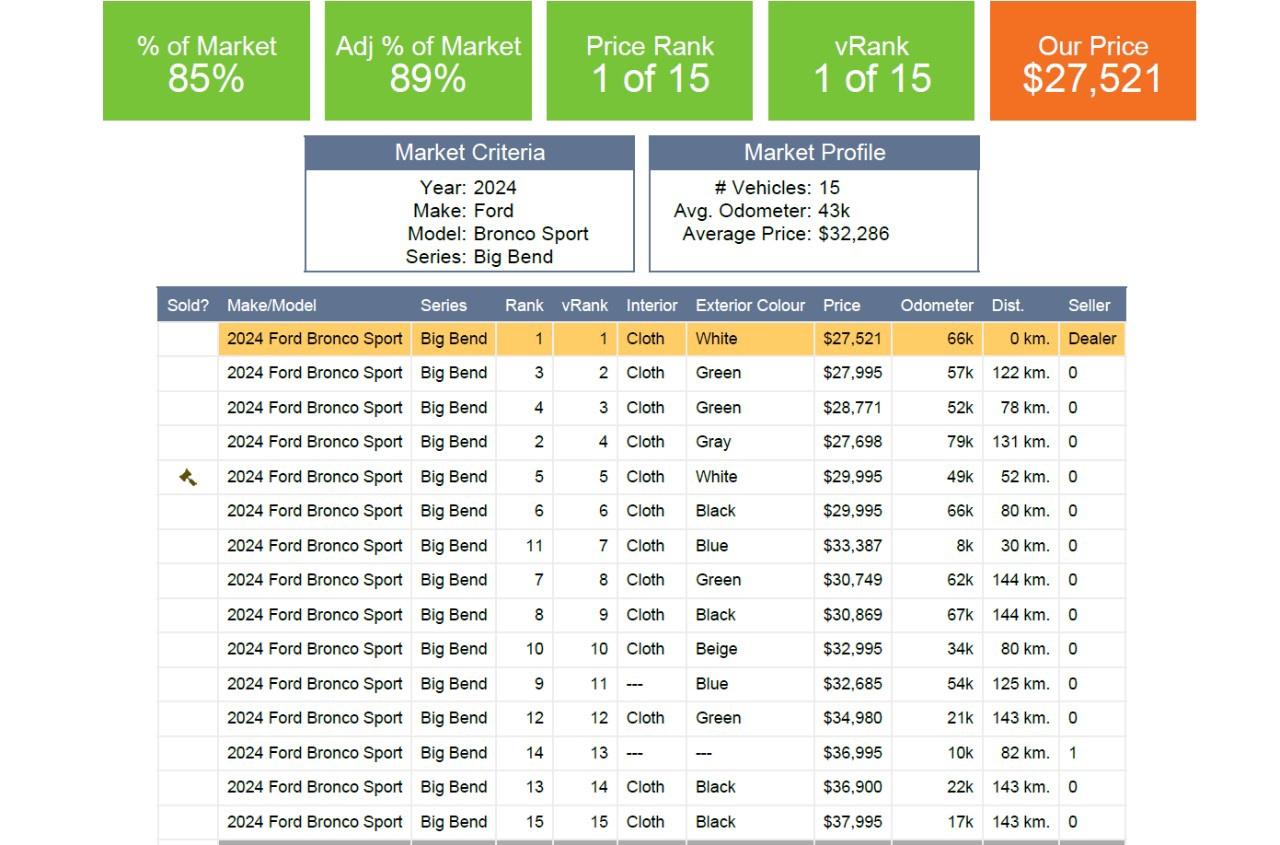This screenshot has height=845, width=1280.
Task: Open the Adj % of Market tile
Action: [428, 61]
